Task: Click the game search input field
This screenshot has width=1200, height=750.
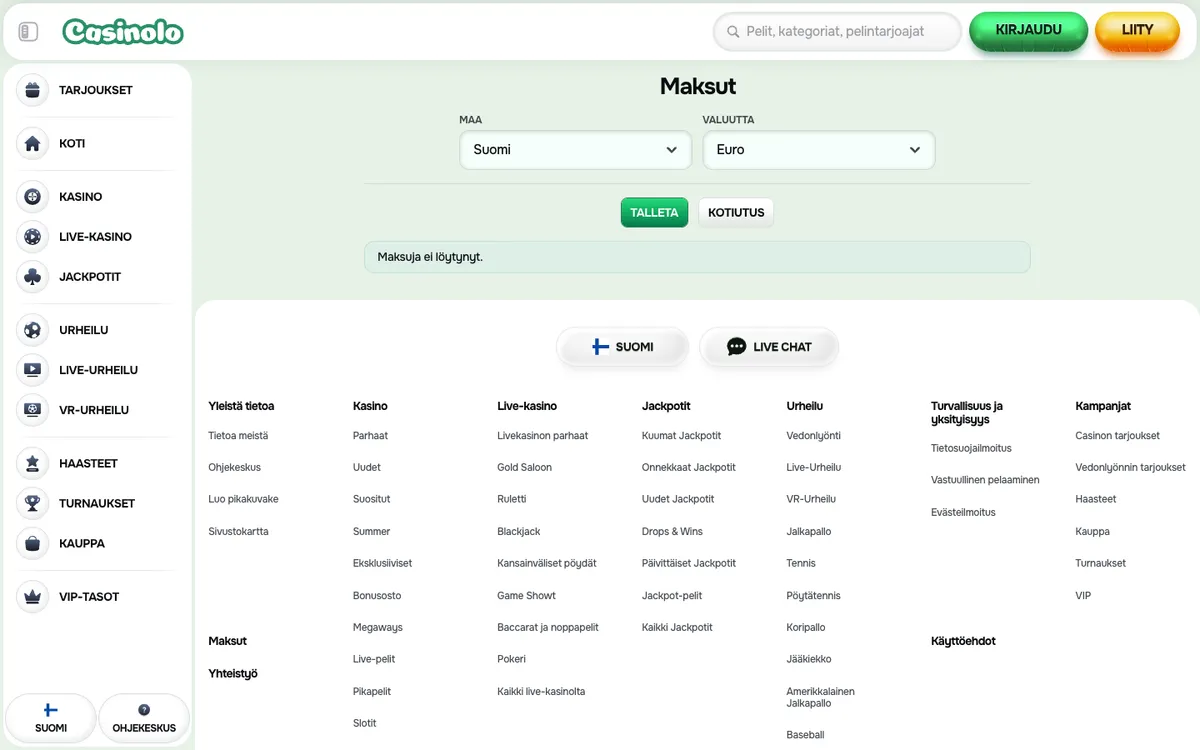Action: (837, 32)
